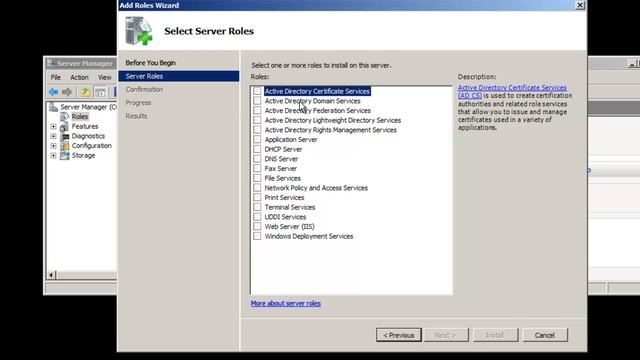The height and width of the screenshot is (360, 640).
Task: Click the Storage node icon in tree
Action: pyautogui.click(x=64, y=156)
